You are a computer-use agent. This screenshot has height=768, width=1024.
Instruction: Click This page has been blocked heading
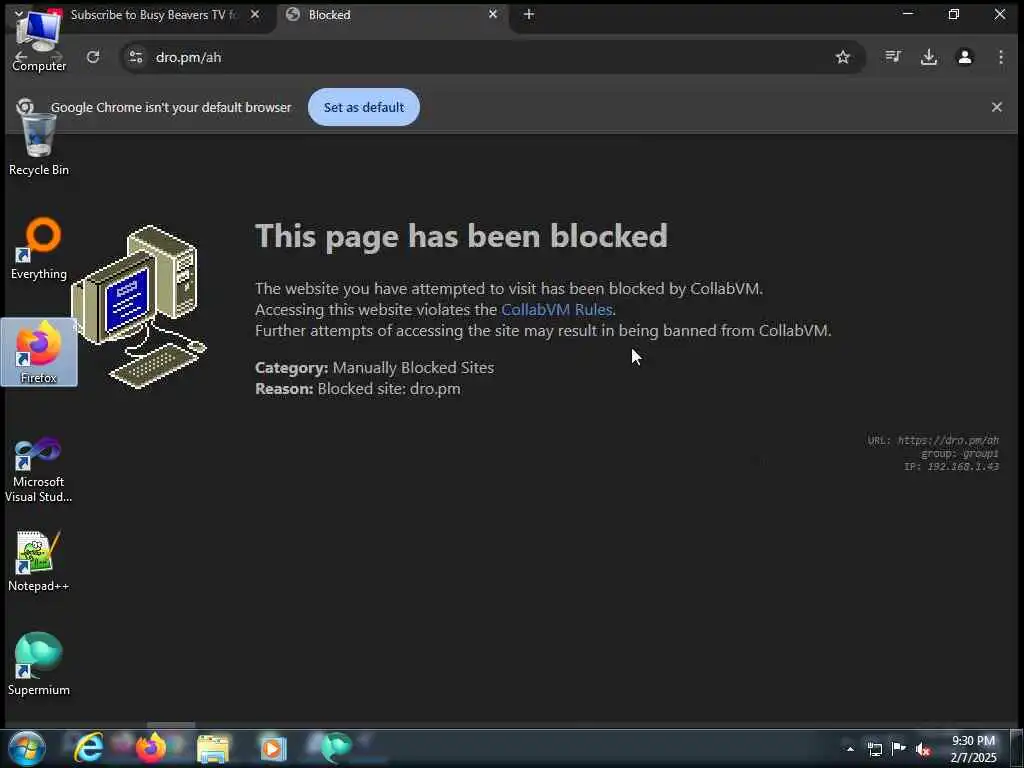click(461, 236)
